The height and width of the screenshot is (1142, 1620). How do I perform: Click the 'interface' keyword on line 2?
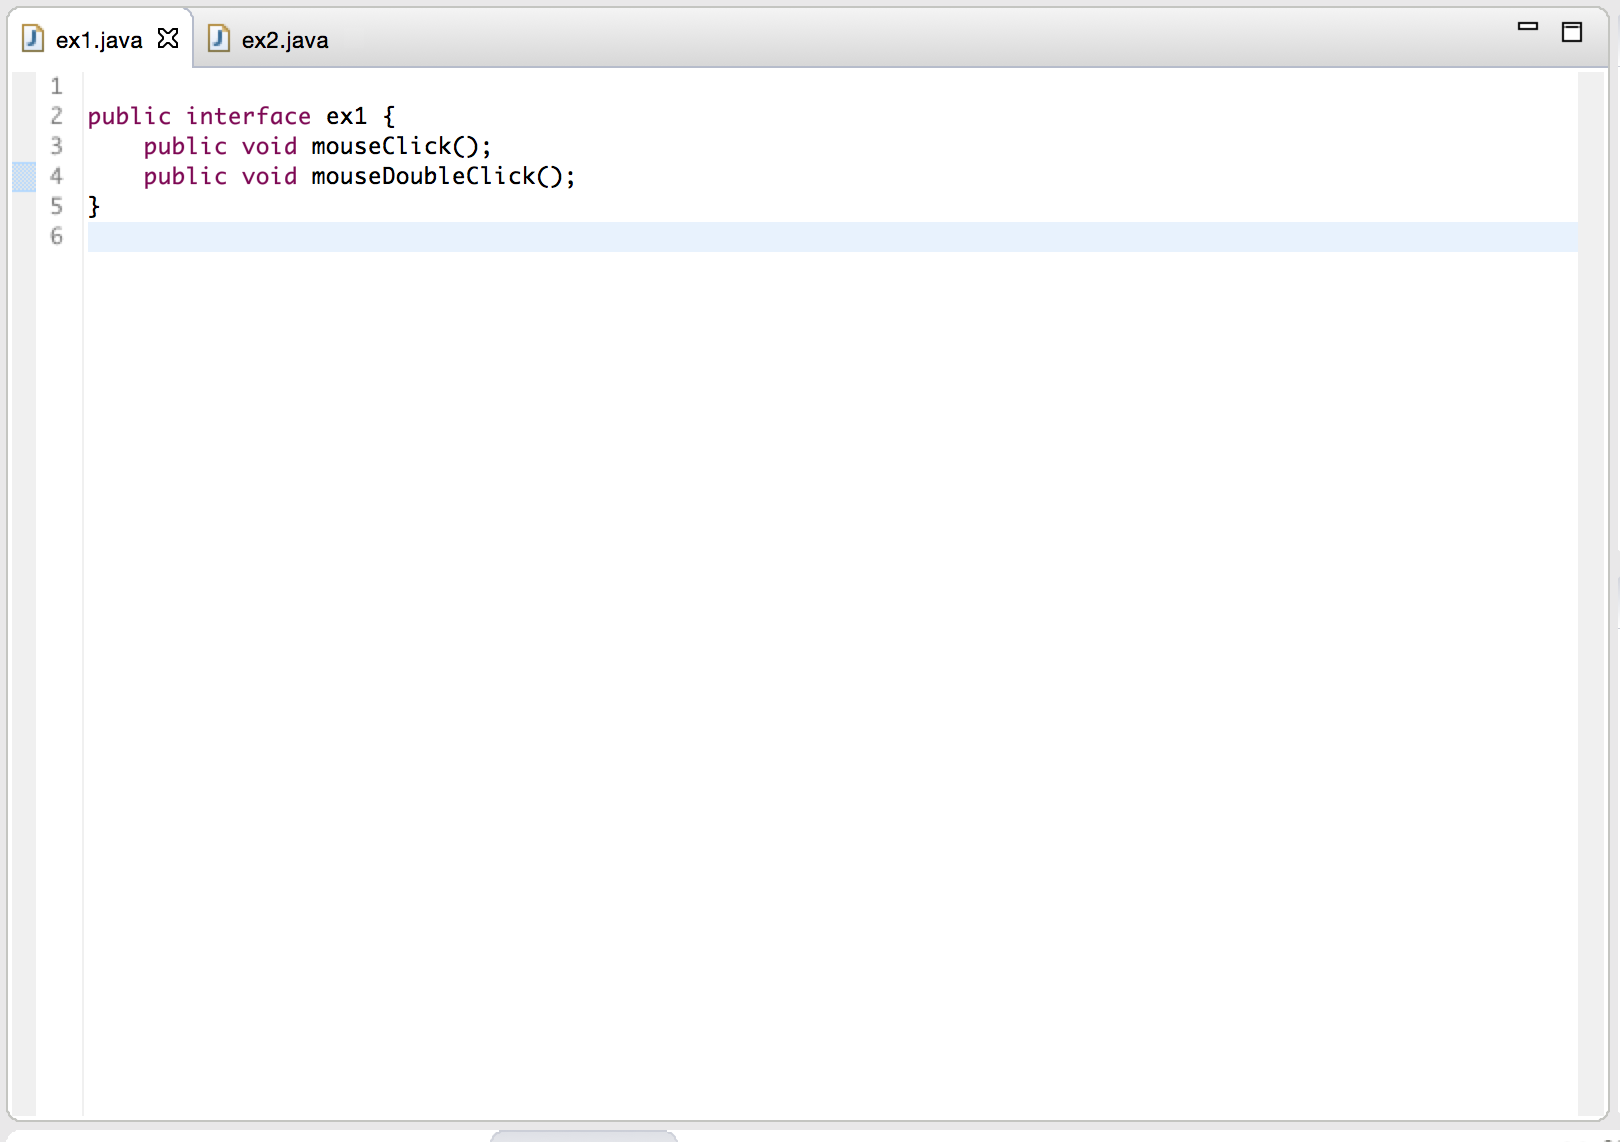coord(249,116)
